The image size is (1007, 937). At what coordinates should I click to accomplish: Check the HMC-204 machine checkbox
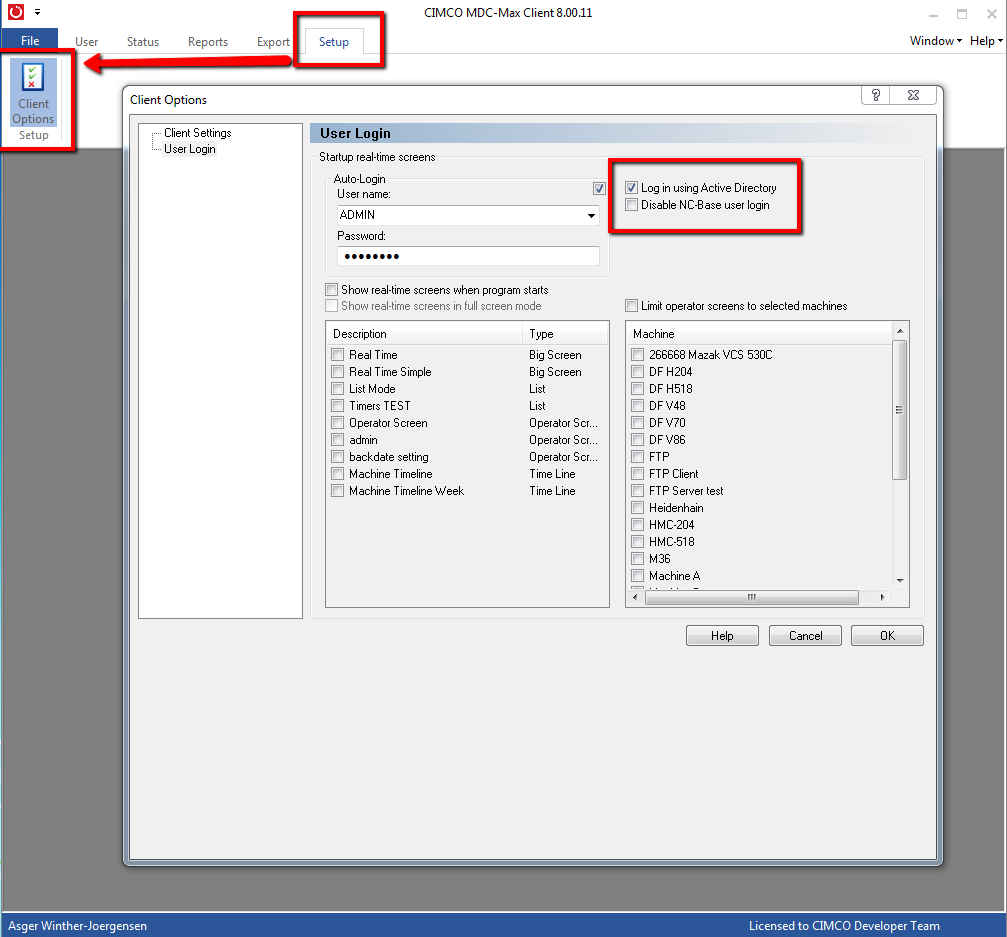click(x=638, y=525)
